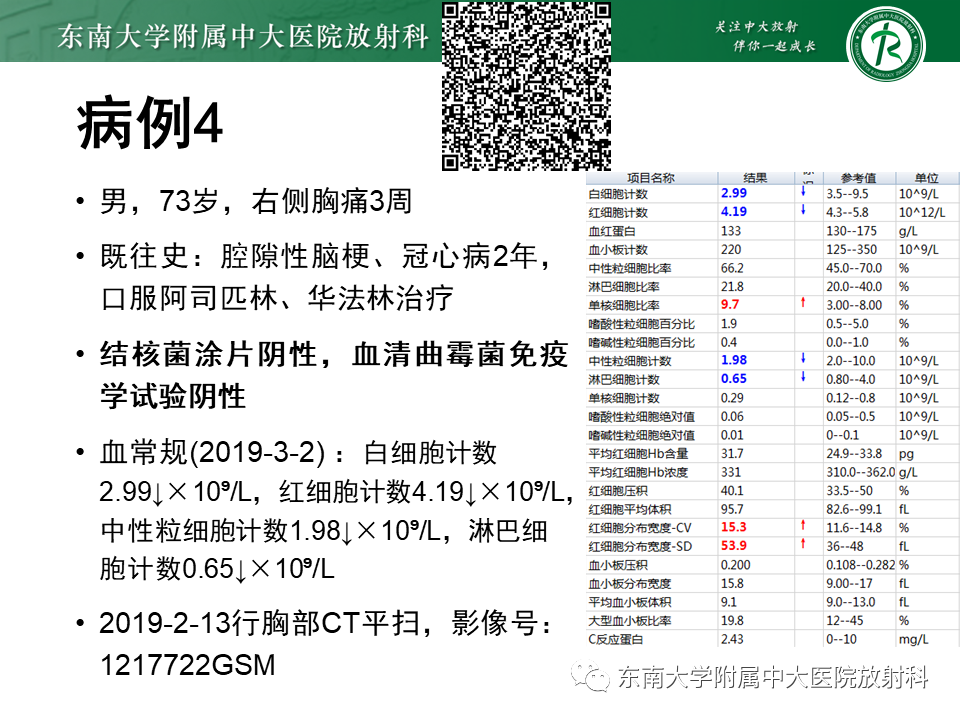Screen dimensions: 960x720
Task: Select the 参考值 column header
Action: coord(859,178)
